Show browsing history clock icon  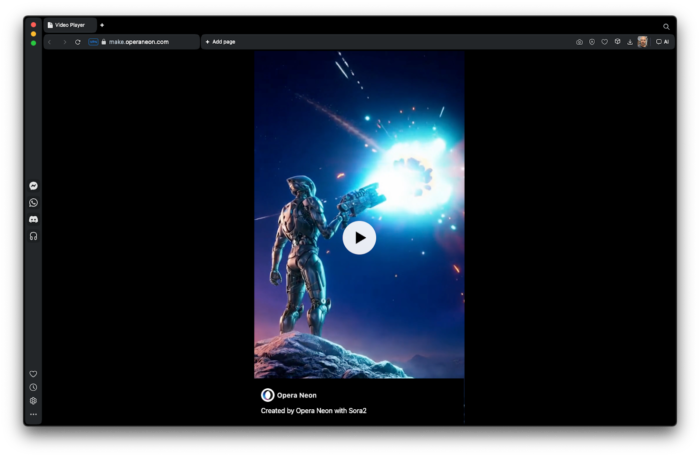click(x=33, y=387)
